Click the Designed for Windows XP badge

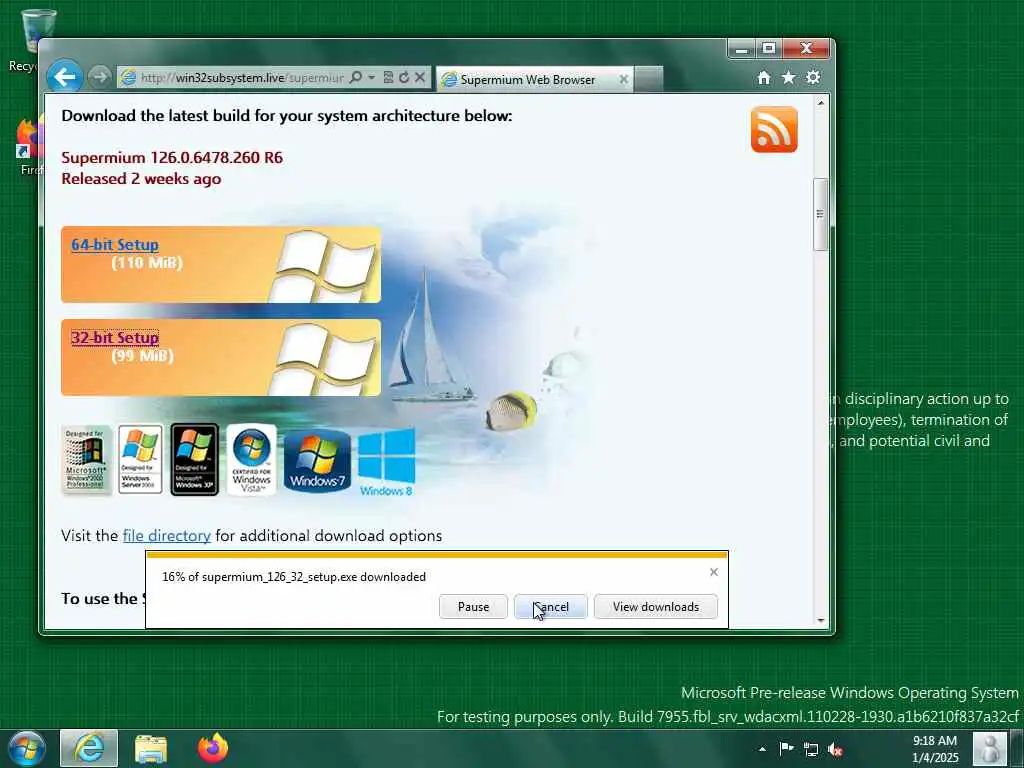click(x=195, y=460)
